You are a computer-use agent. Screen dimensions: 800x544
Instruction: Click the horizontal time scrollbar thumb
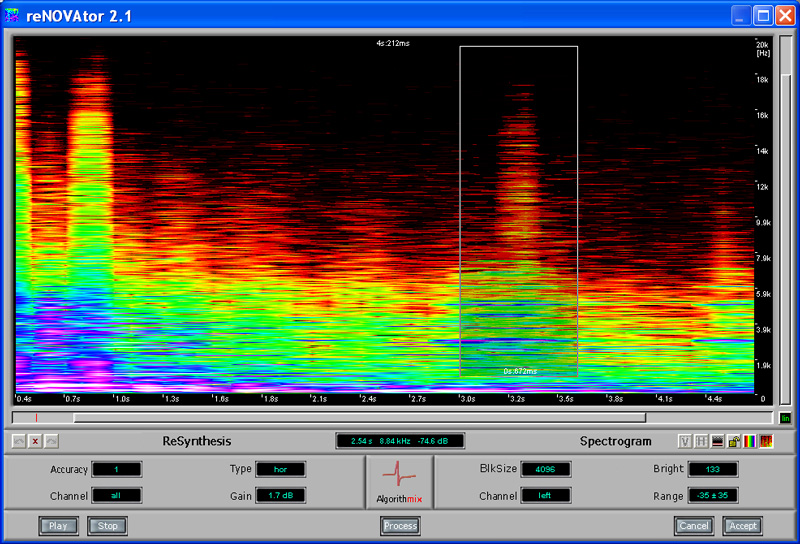[x=360, y=418]
